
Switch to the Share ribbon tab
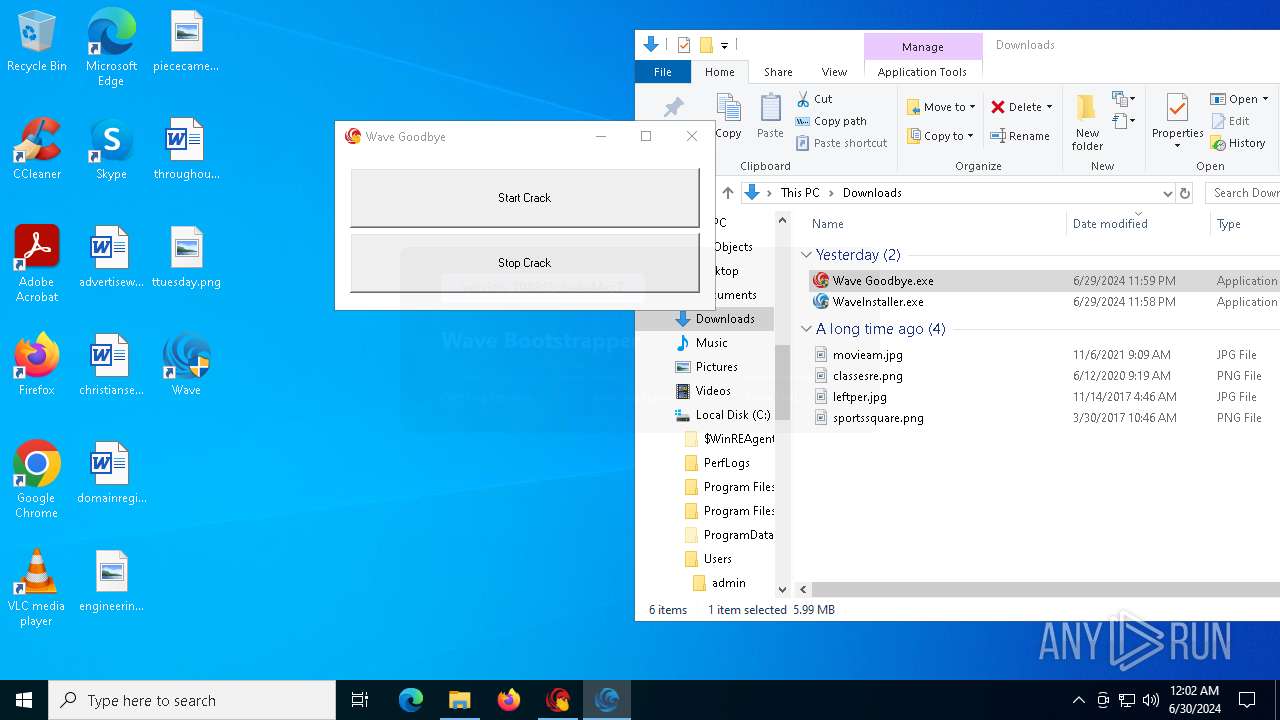[778, 72]
